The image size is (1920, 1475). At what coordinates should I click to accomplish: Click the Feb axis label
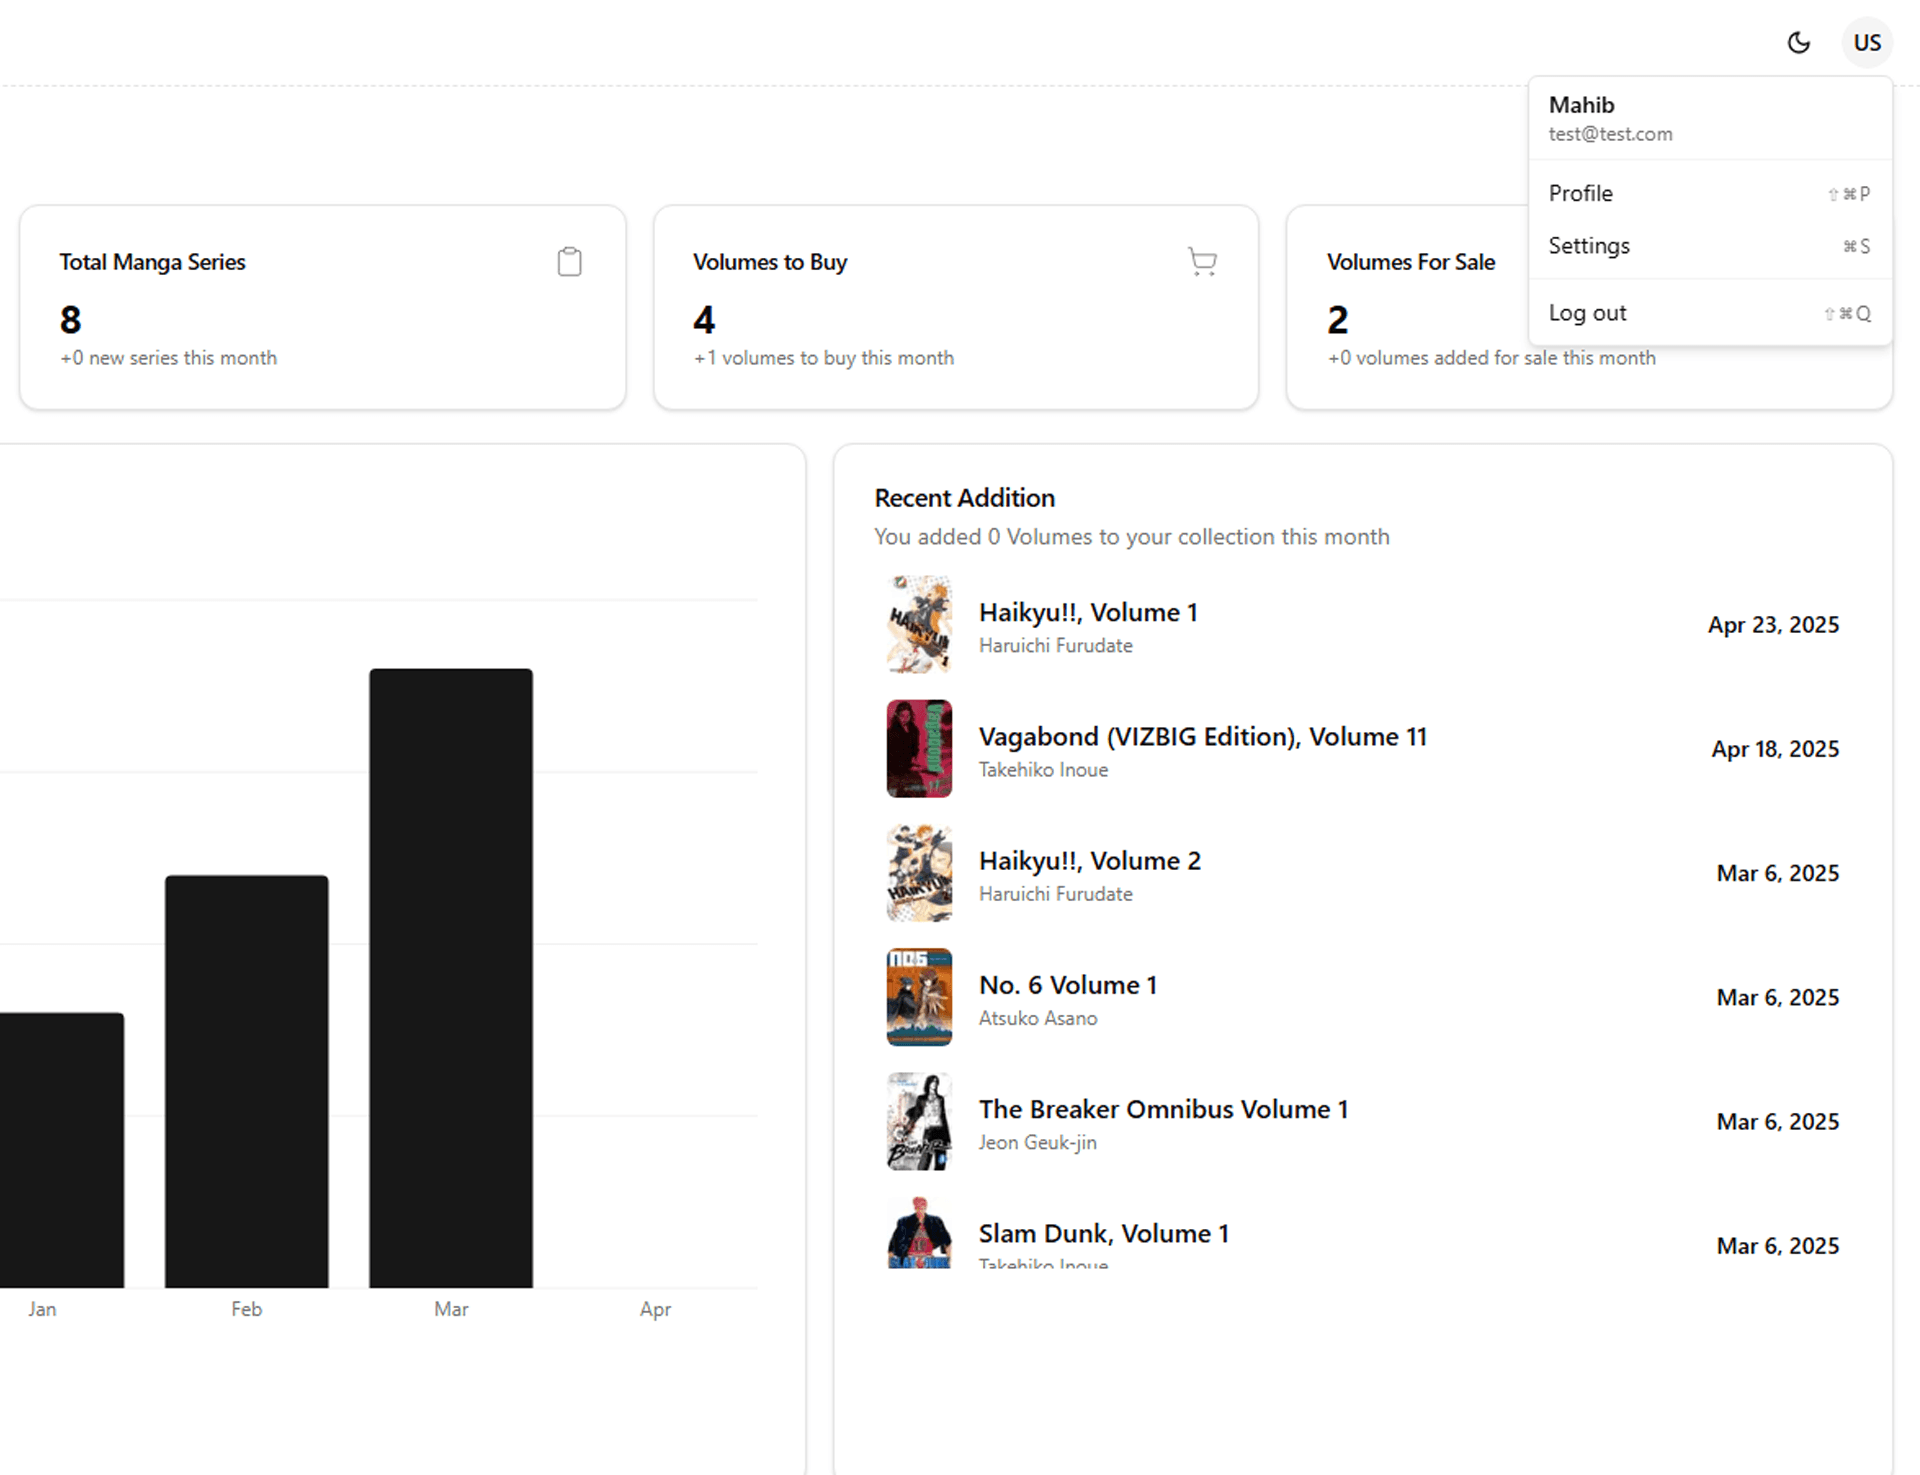click(x=246, y=1309)
